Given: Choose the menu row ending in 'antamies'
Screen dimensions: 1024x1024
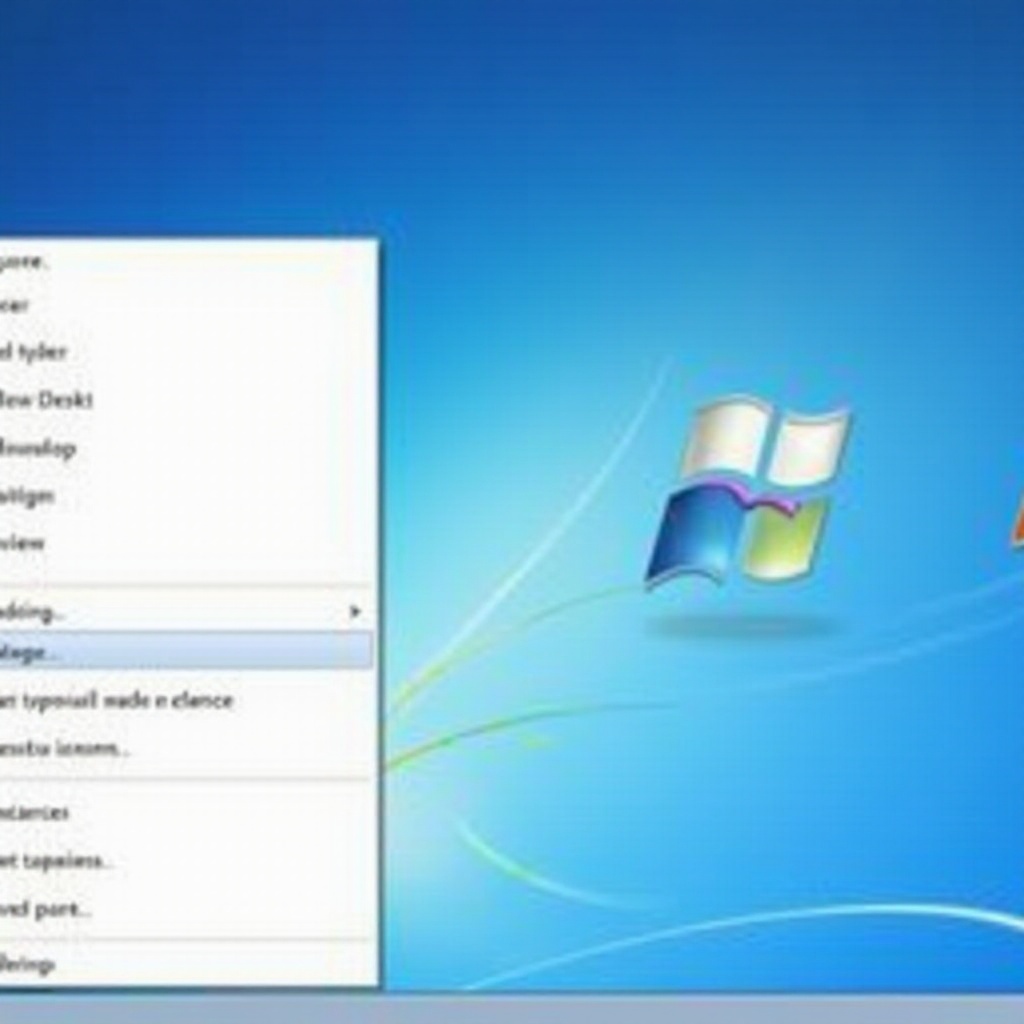Looking at the screenshot, I should (x=186, y=813).
